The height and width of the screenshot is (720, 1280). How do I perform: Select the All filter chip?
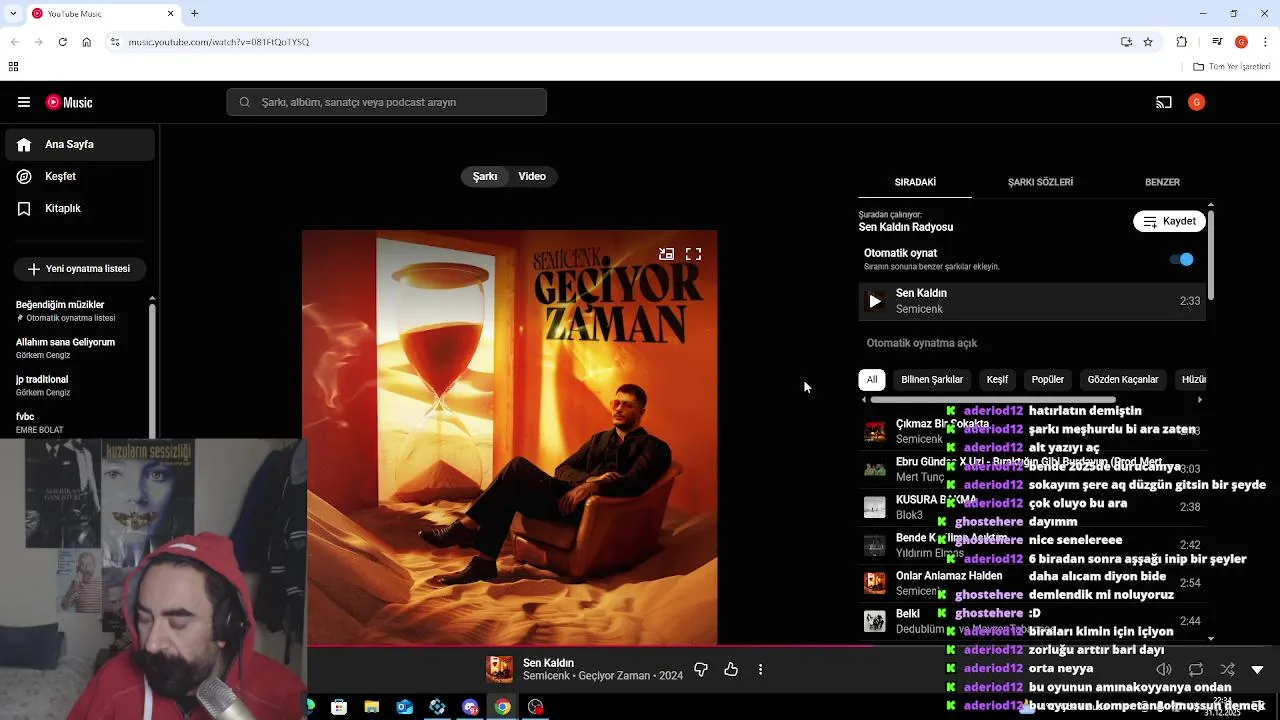click(872, 380)
